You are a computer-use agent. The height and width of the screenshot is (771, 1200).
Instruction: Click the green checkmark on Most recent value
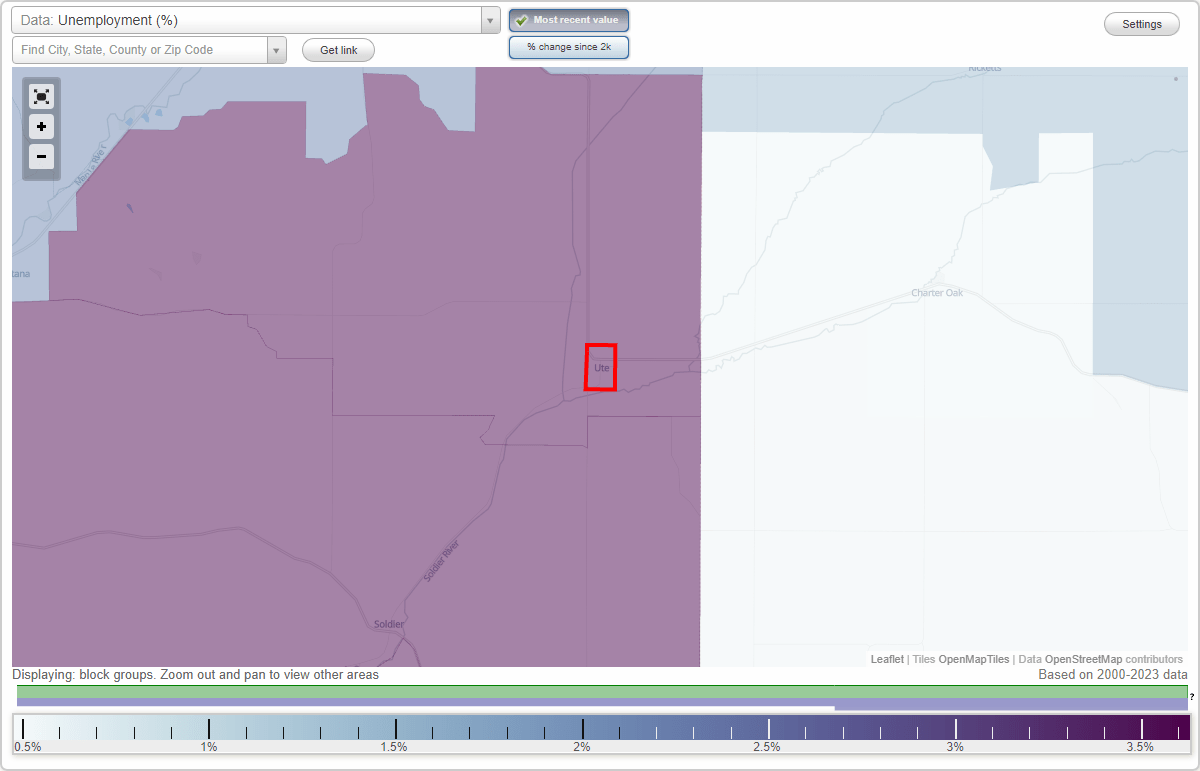point(521,20)
